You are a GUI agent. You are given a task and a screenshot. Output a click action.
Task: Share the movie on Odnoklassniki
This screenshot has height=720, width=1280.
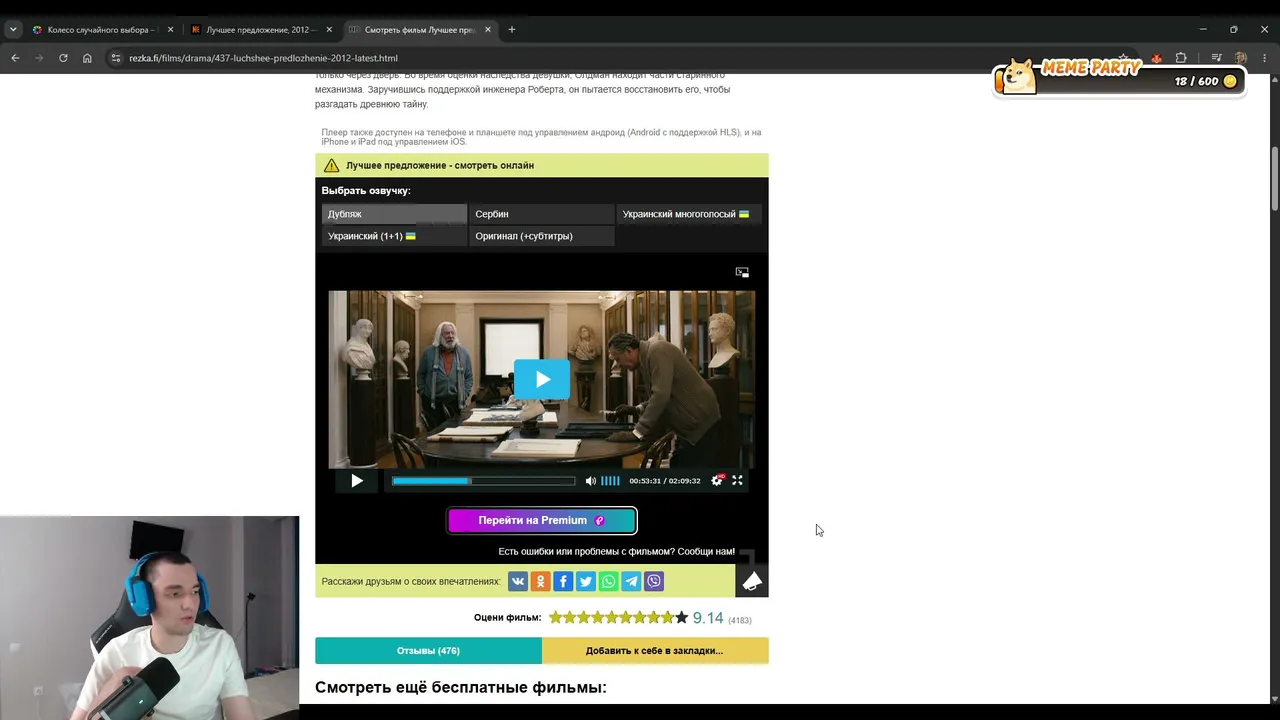pos(540,581)
